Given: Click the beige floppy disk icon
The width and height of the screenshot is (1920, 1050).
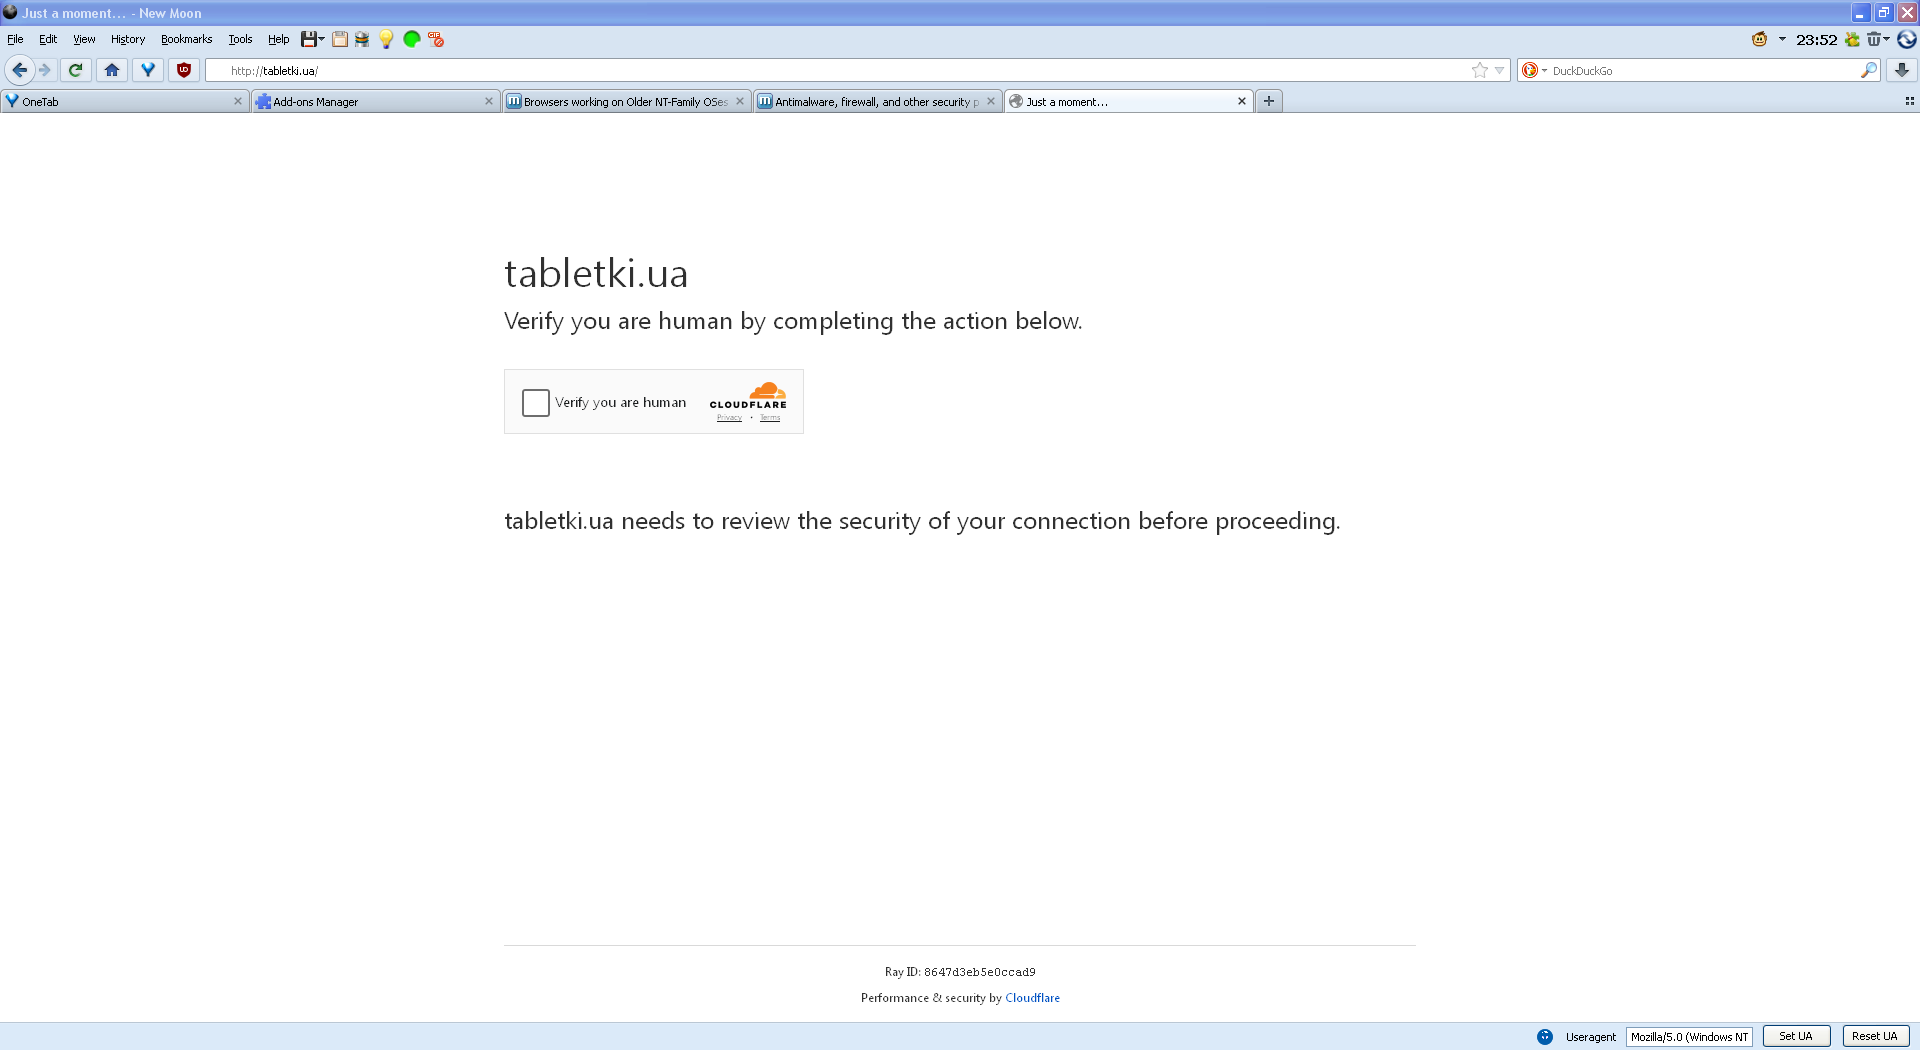Looking at the screenshot, I should point(340,39).
